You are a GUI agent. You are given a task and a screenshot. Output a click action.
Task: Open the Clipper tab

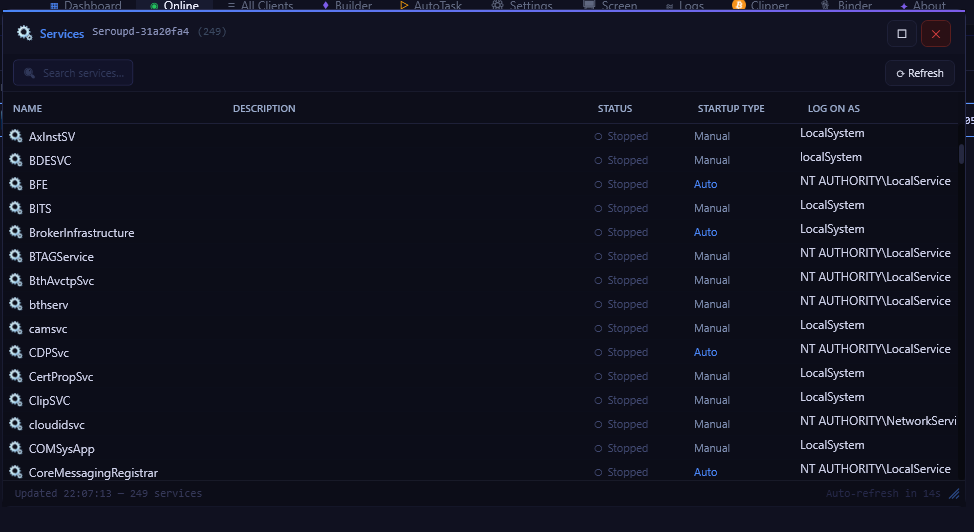760,6
